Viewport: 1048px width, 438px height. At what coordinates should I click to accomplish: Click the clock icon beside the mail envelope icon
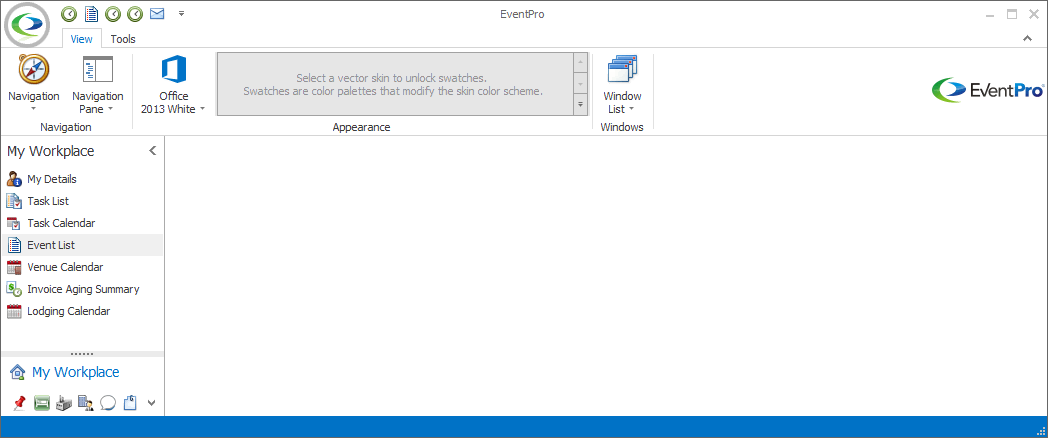135,13
